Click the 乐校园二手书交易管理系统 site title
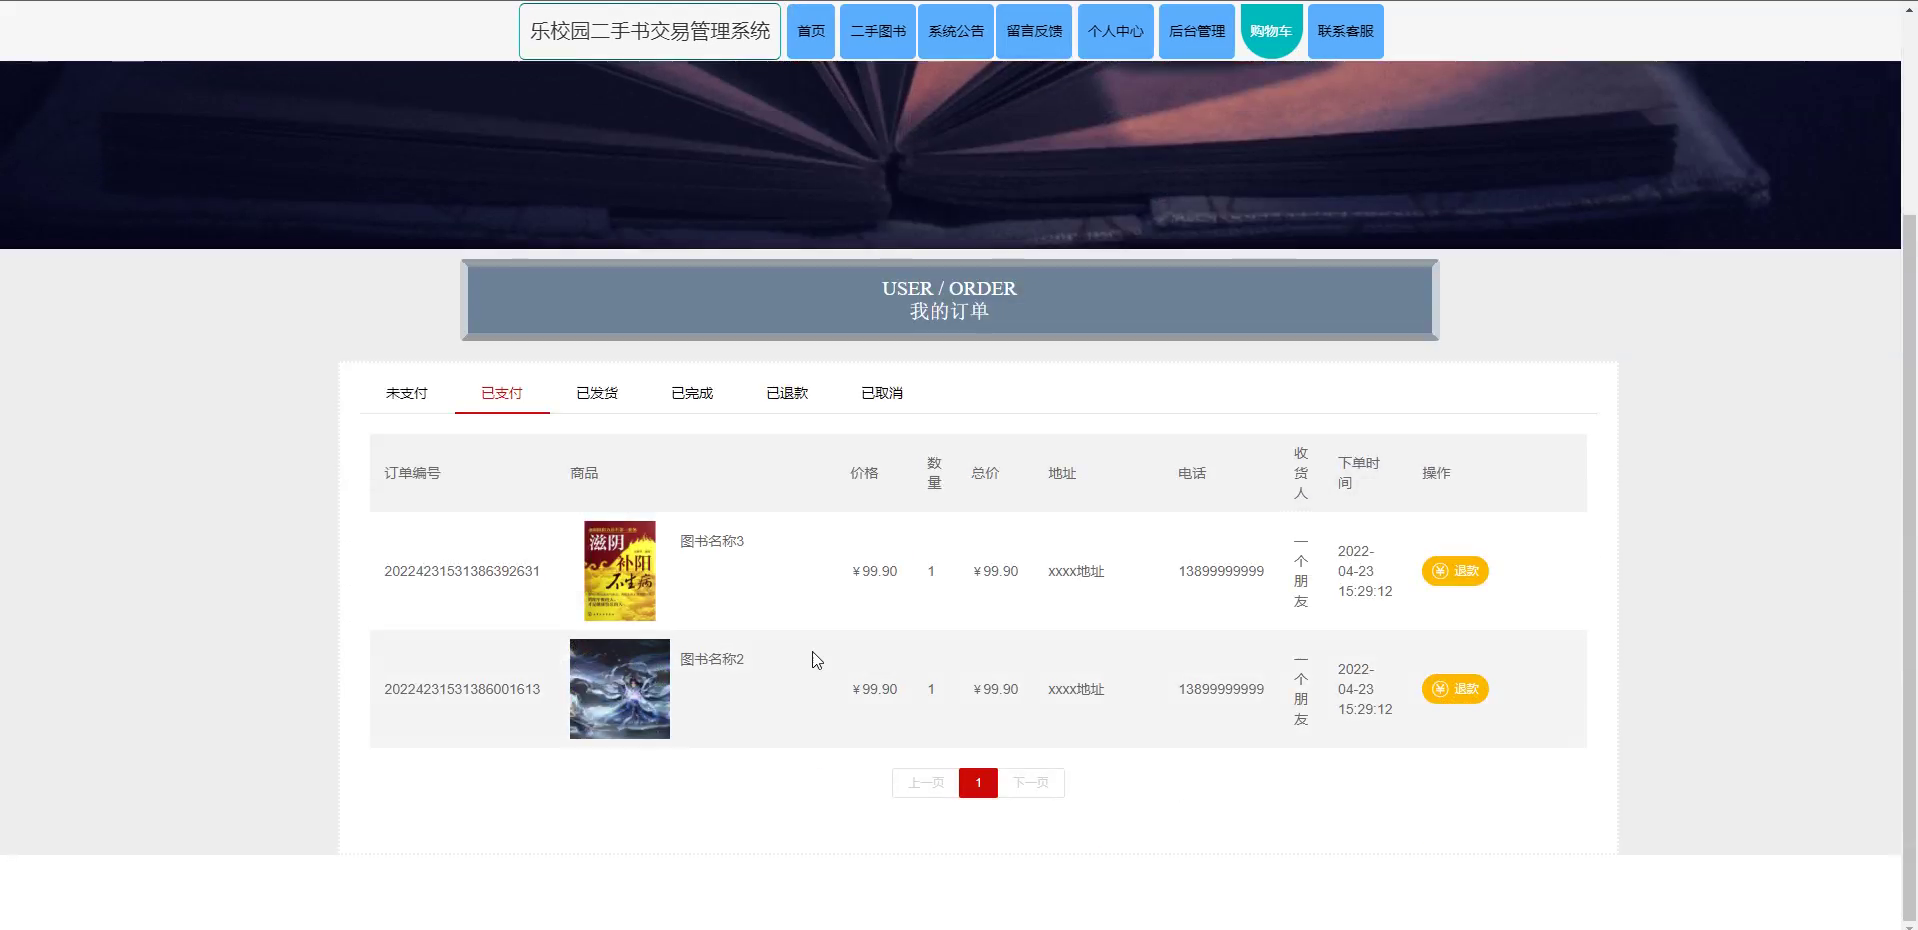1918x930 pixels. (650, 31)
